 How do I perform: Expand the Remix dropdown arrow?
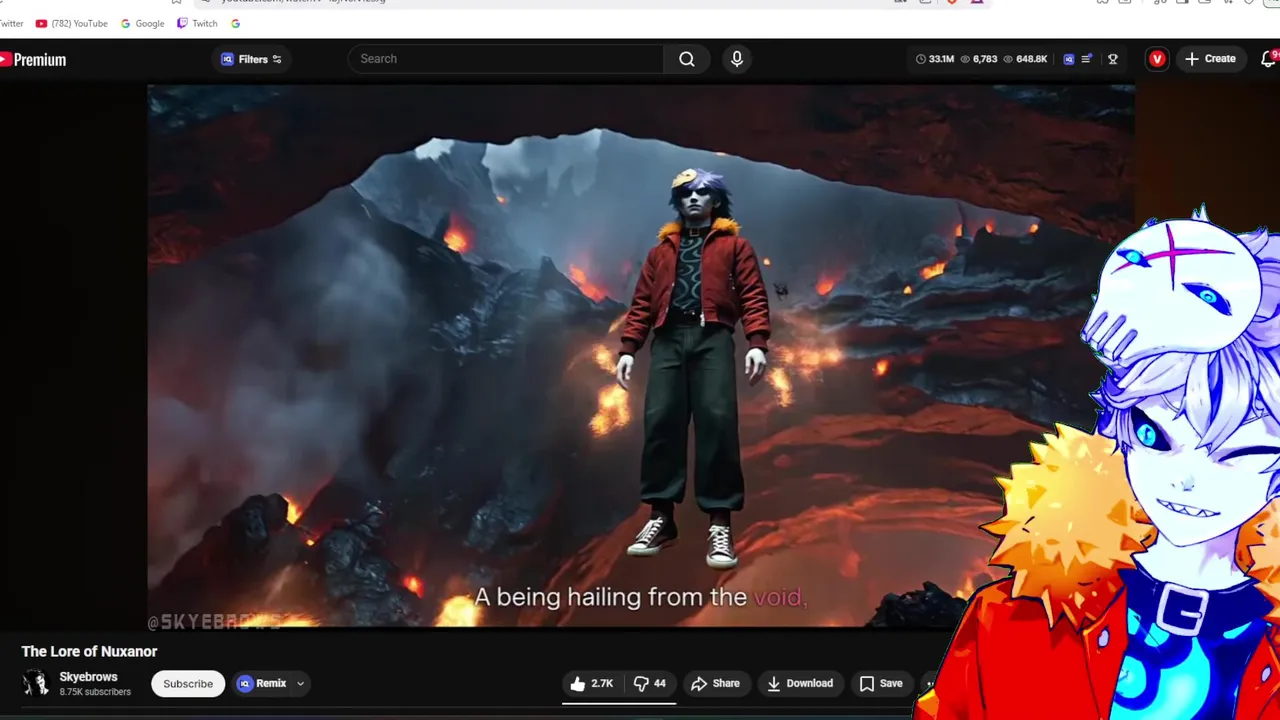(300, 684)
